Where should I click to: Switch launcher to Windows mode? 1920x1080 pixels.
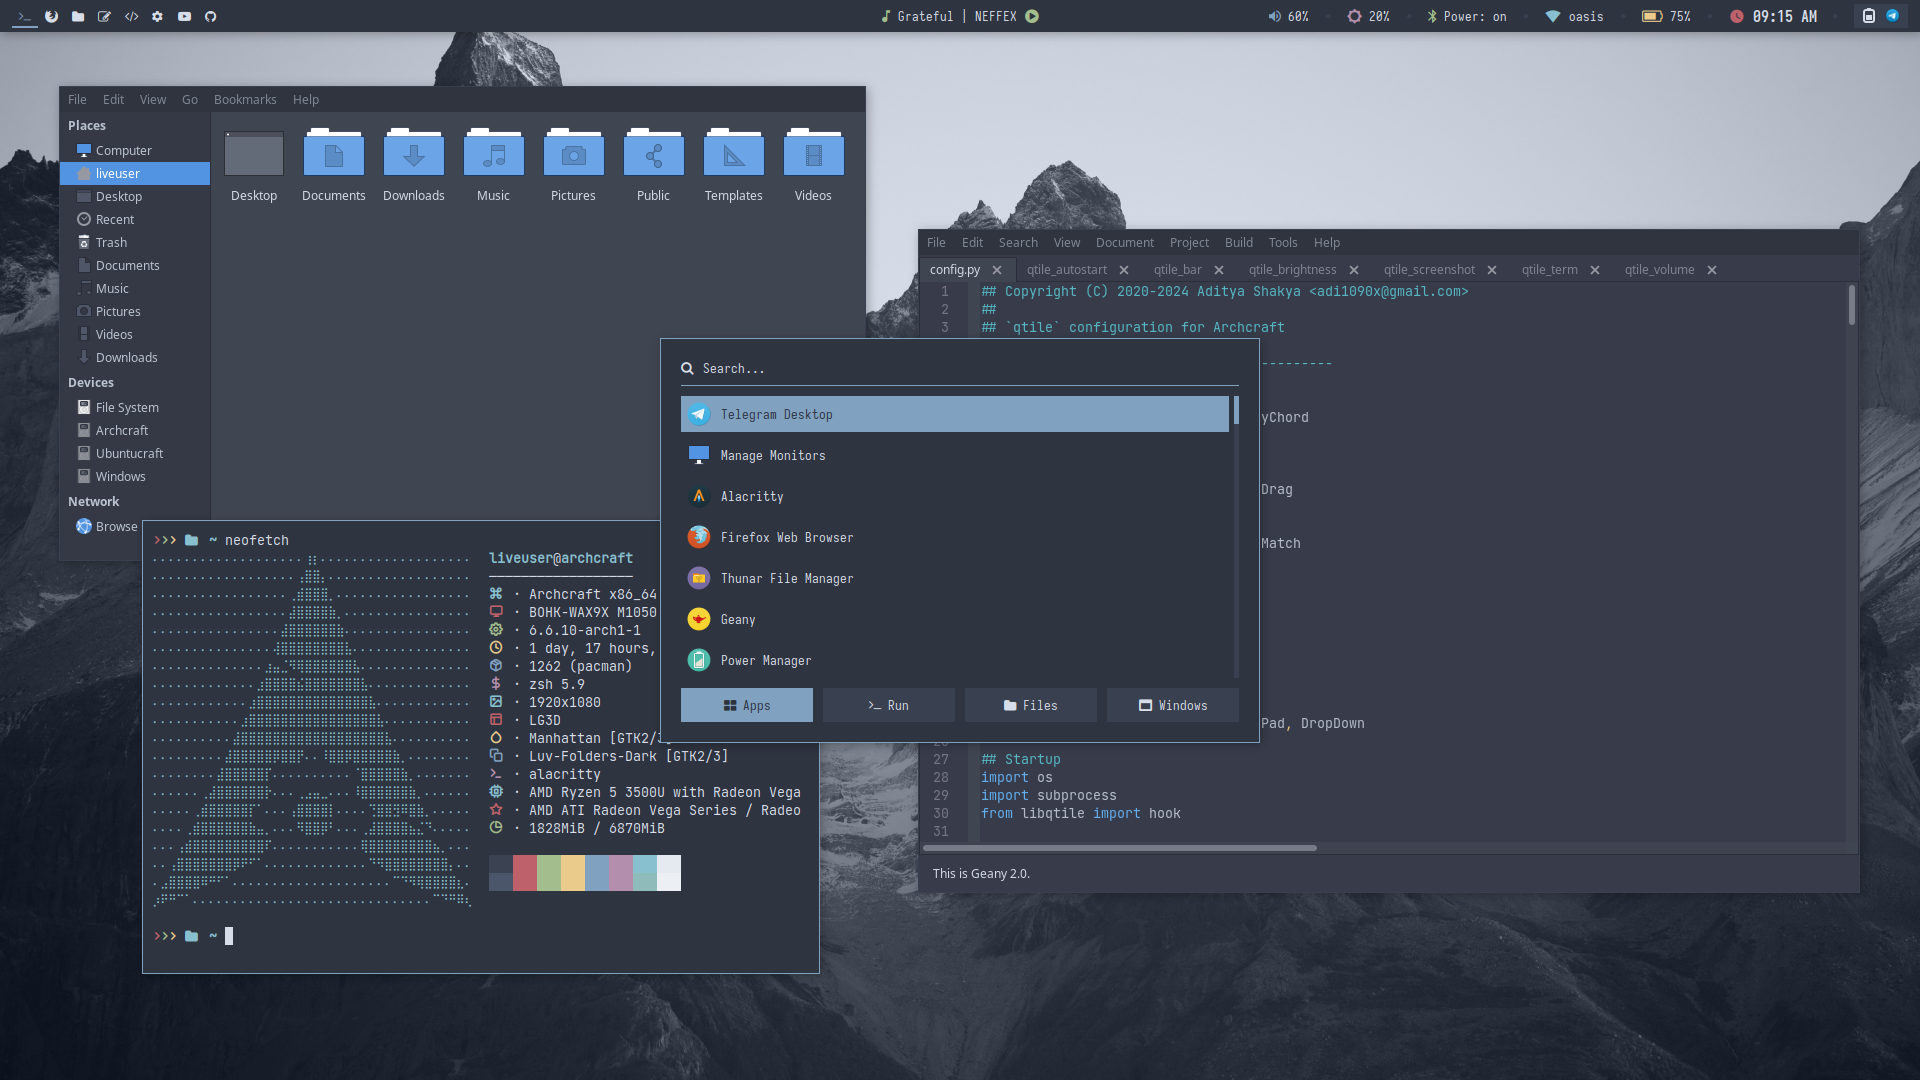pos(1172,705)
